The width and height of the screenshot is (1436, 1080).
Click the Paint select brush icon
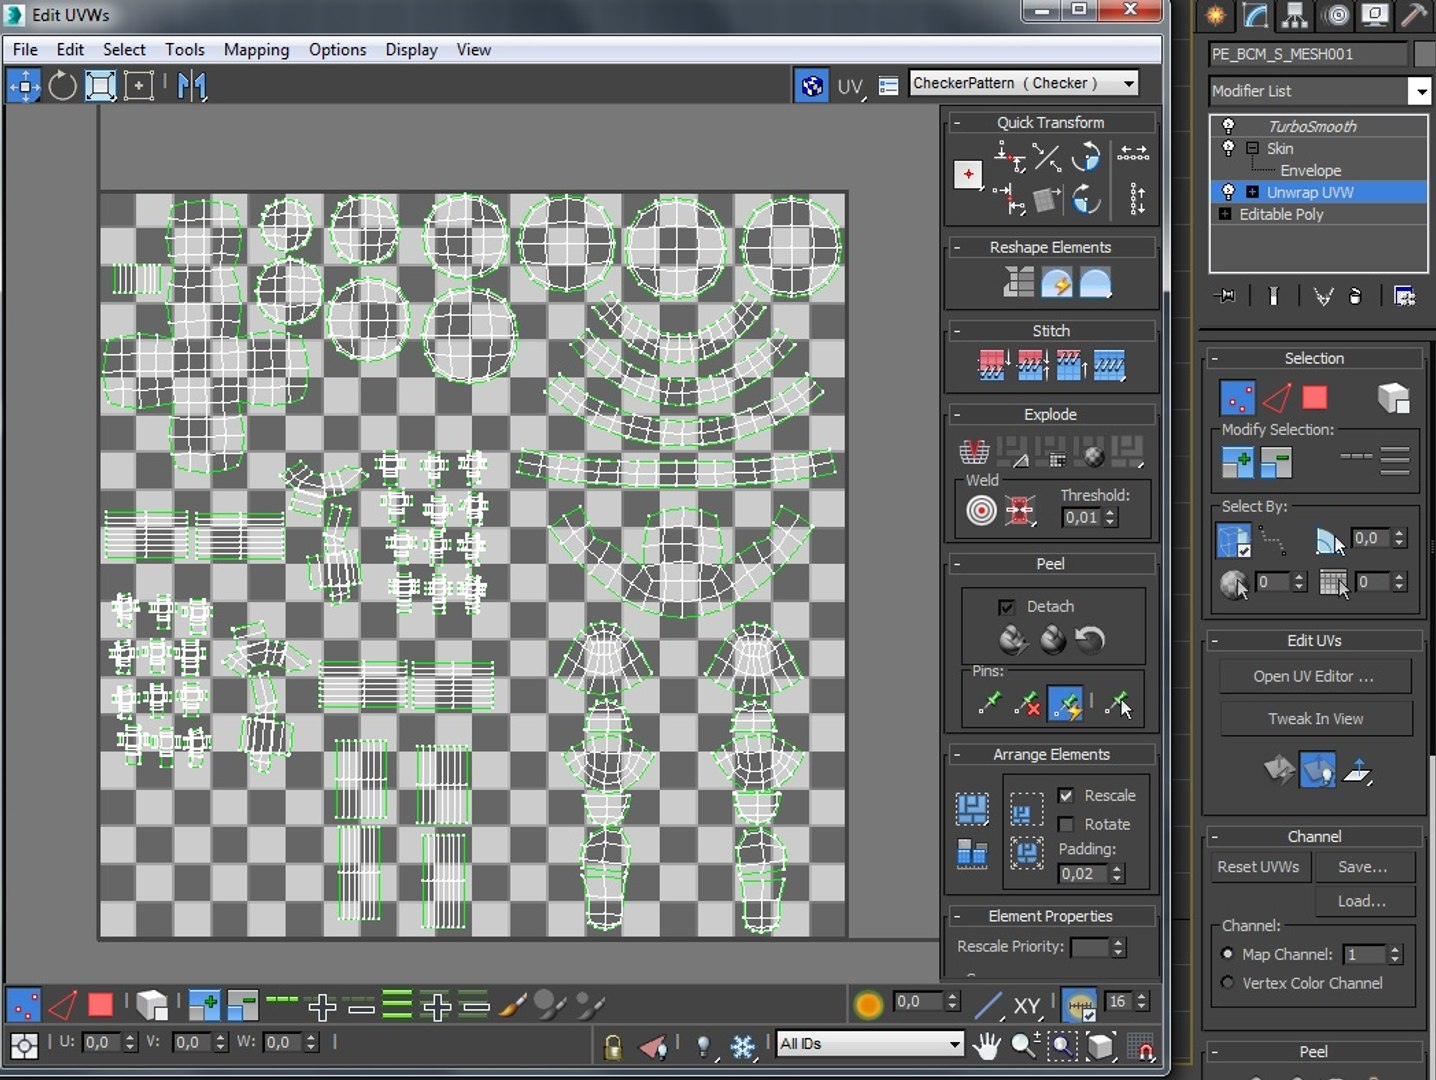click(x=512, y=1005)
